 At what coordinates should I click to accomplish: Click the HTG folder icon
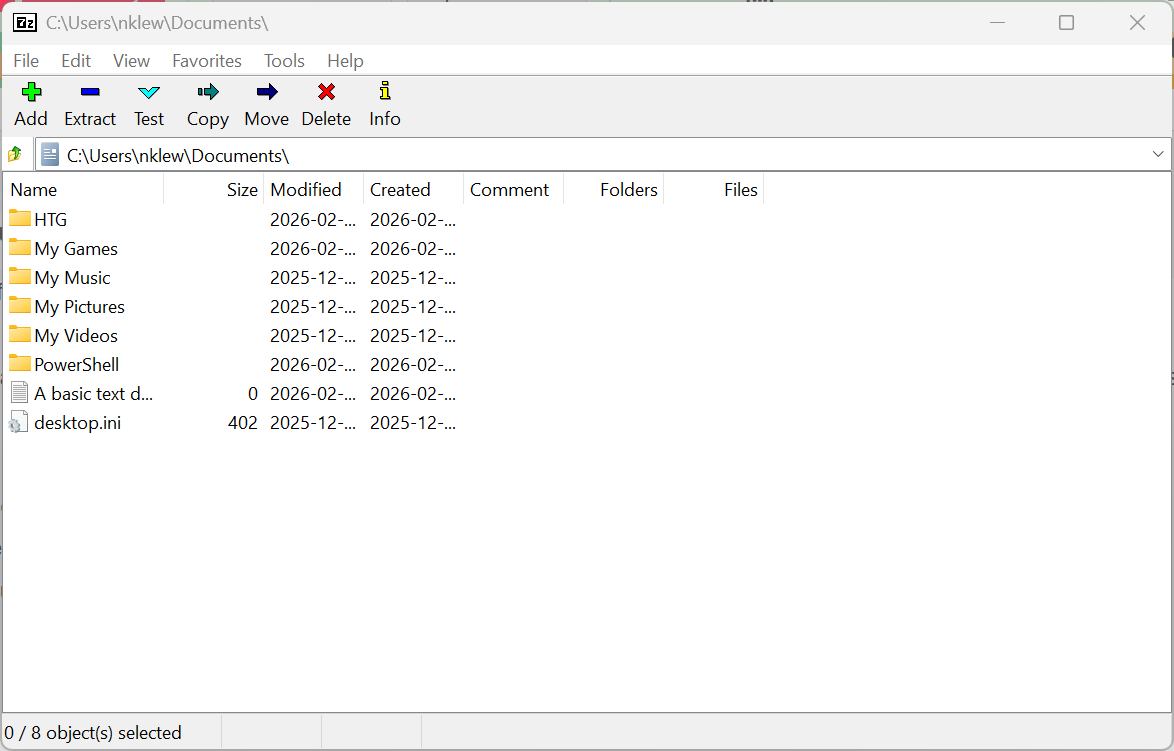pos(19,219)
